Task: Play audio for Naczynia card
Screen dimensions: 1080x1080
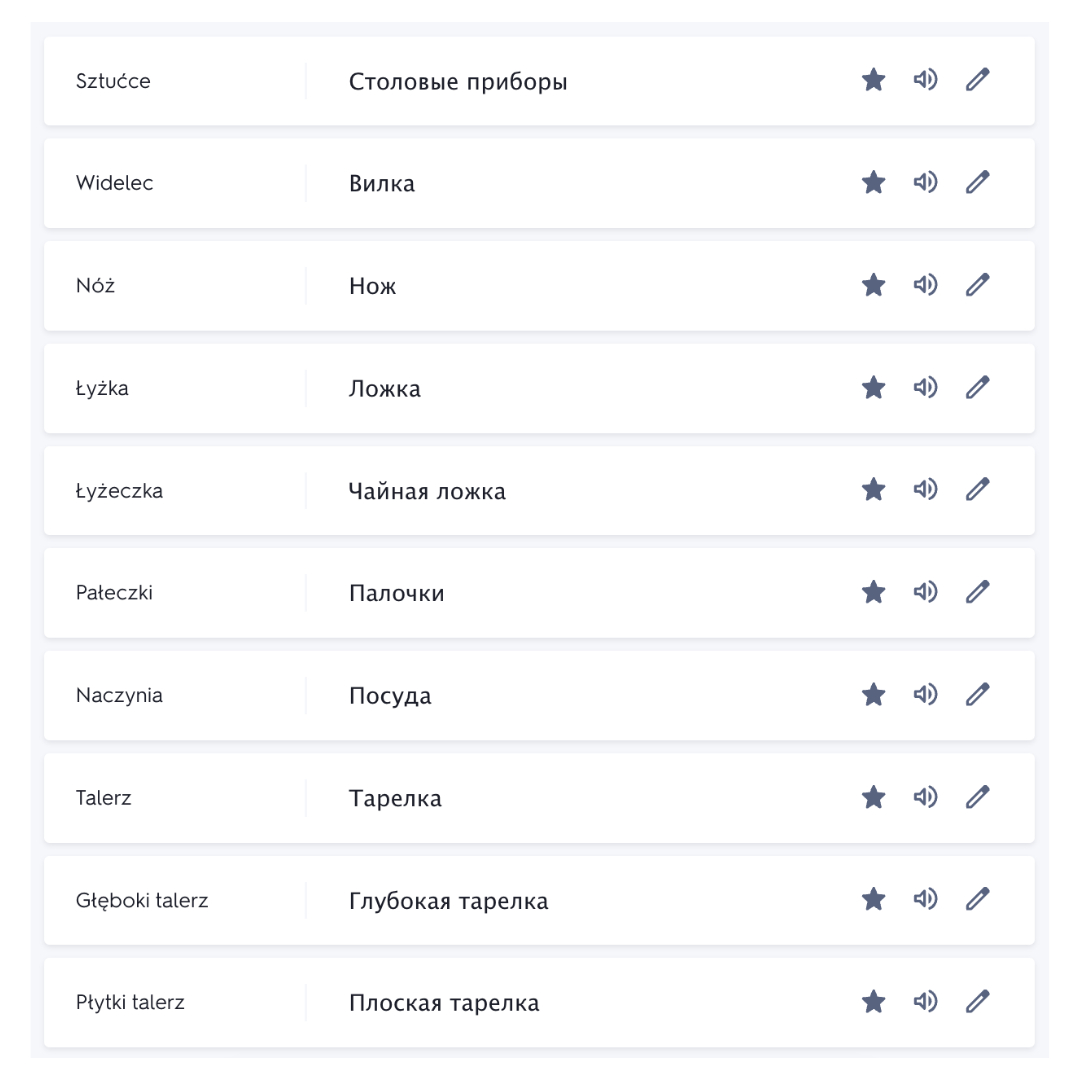Action: click(925, 694)
